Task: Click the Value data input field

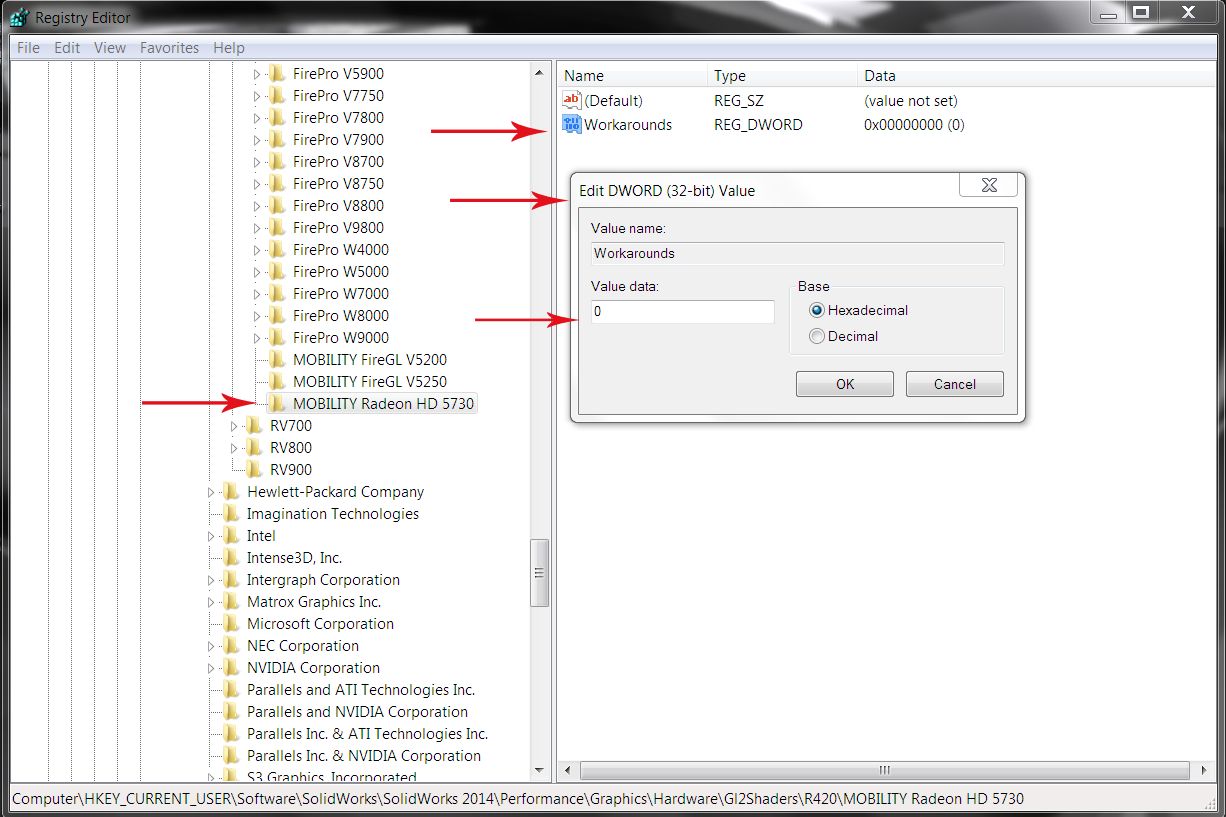Action: click(x=682, y=312)
